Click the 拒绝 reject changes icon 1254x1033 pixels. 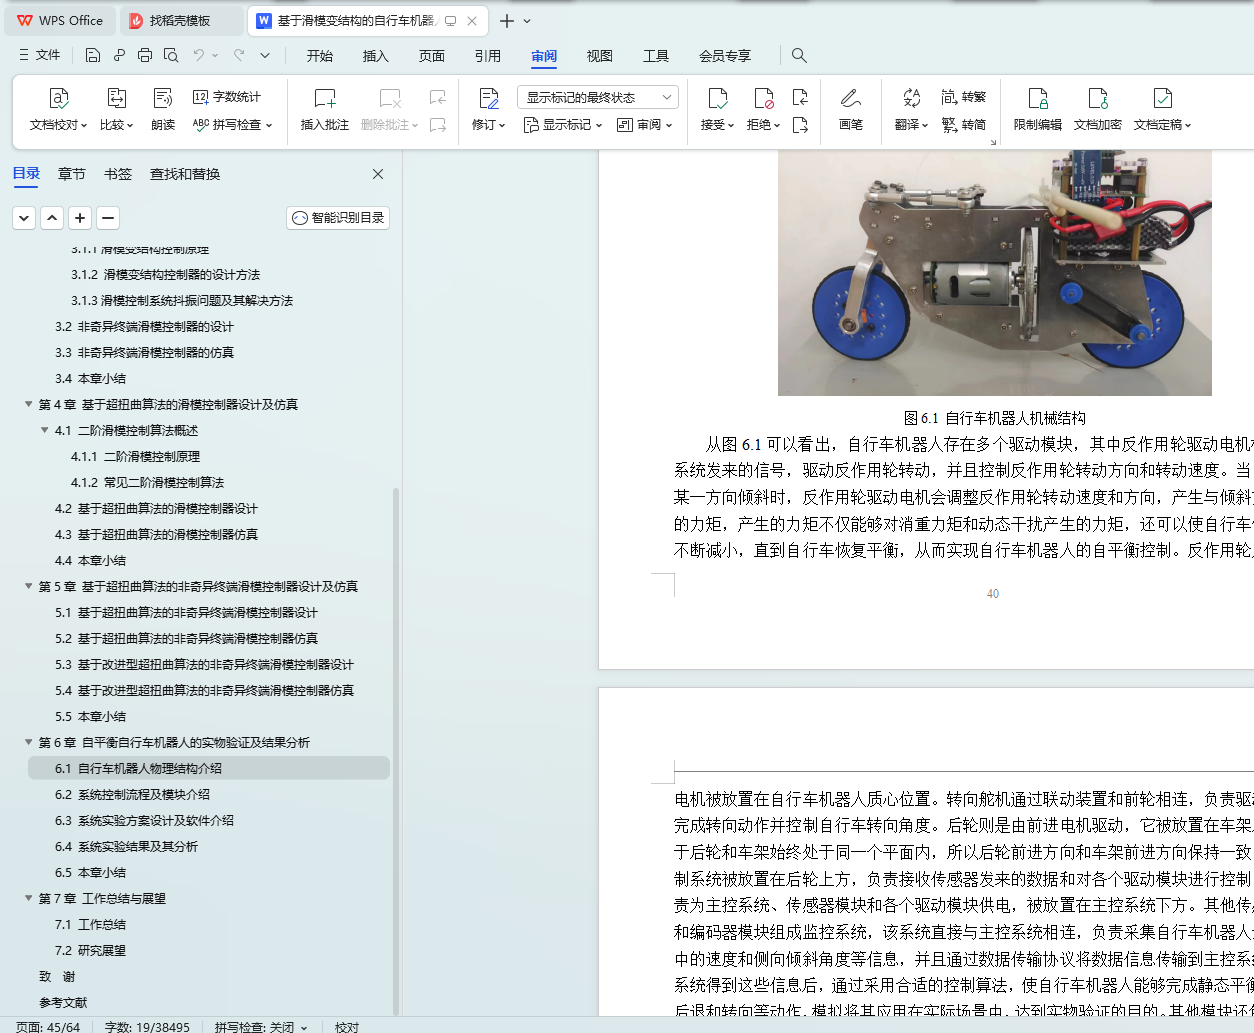pos(763,98)
